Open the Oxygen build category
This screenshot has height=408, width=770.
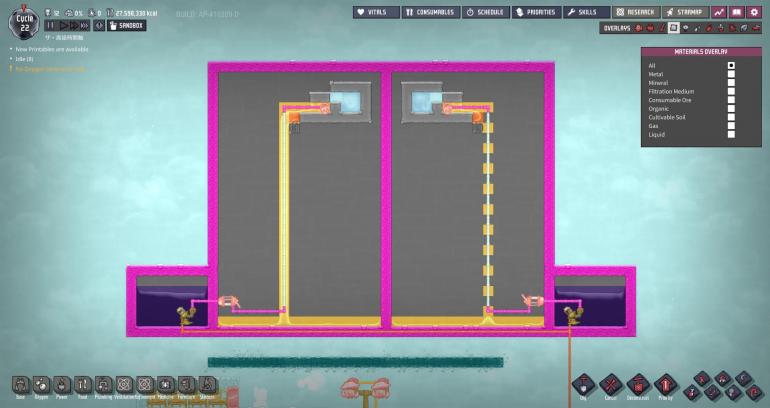point(41,386)
